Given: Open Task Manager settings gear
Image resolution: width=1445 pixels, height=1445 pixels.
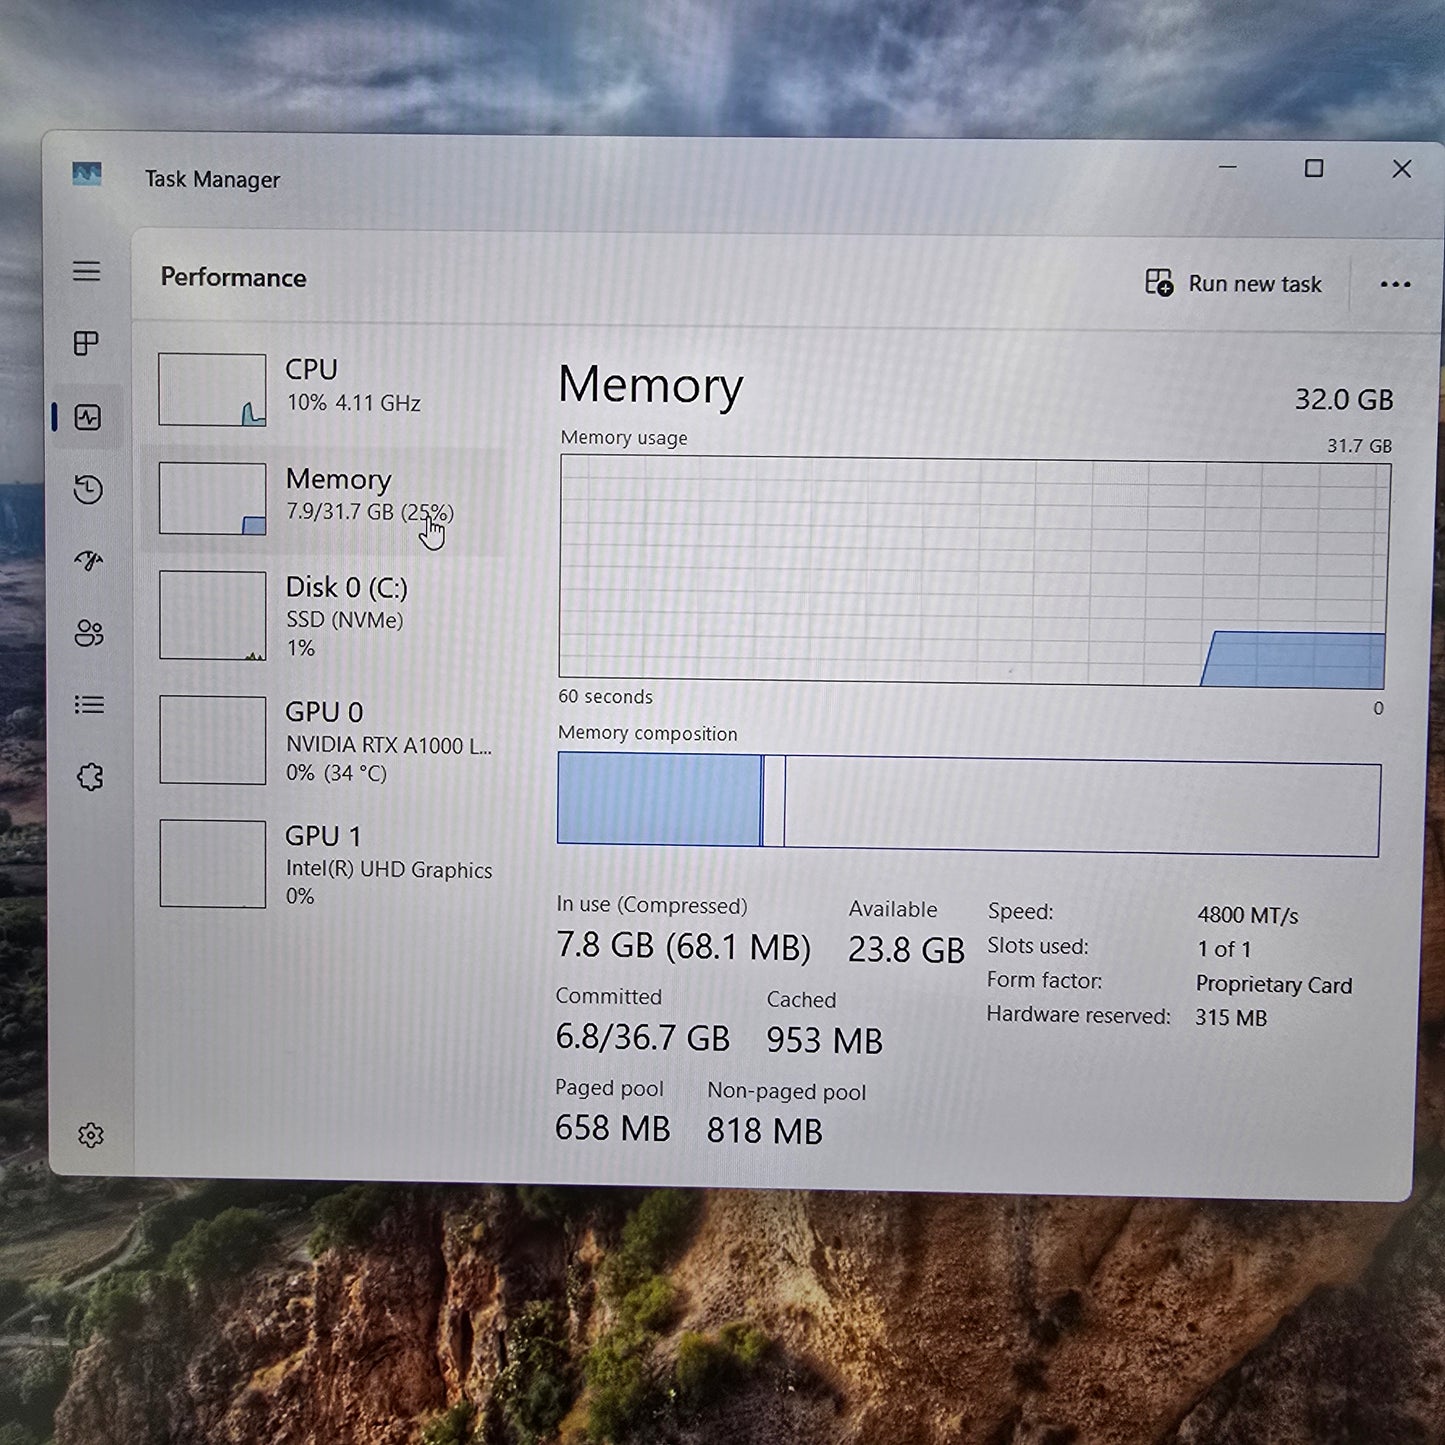Looking at the screenshot, I should [91, 1135].
